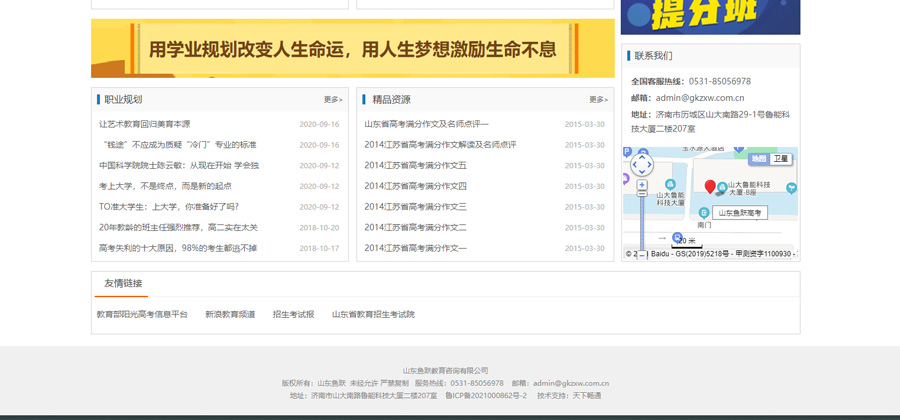
Task: Zoom in the map with the plus button
Action: pos(642,185)
